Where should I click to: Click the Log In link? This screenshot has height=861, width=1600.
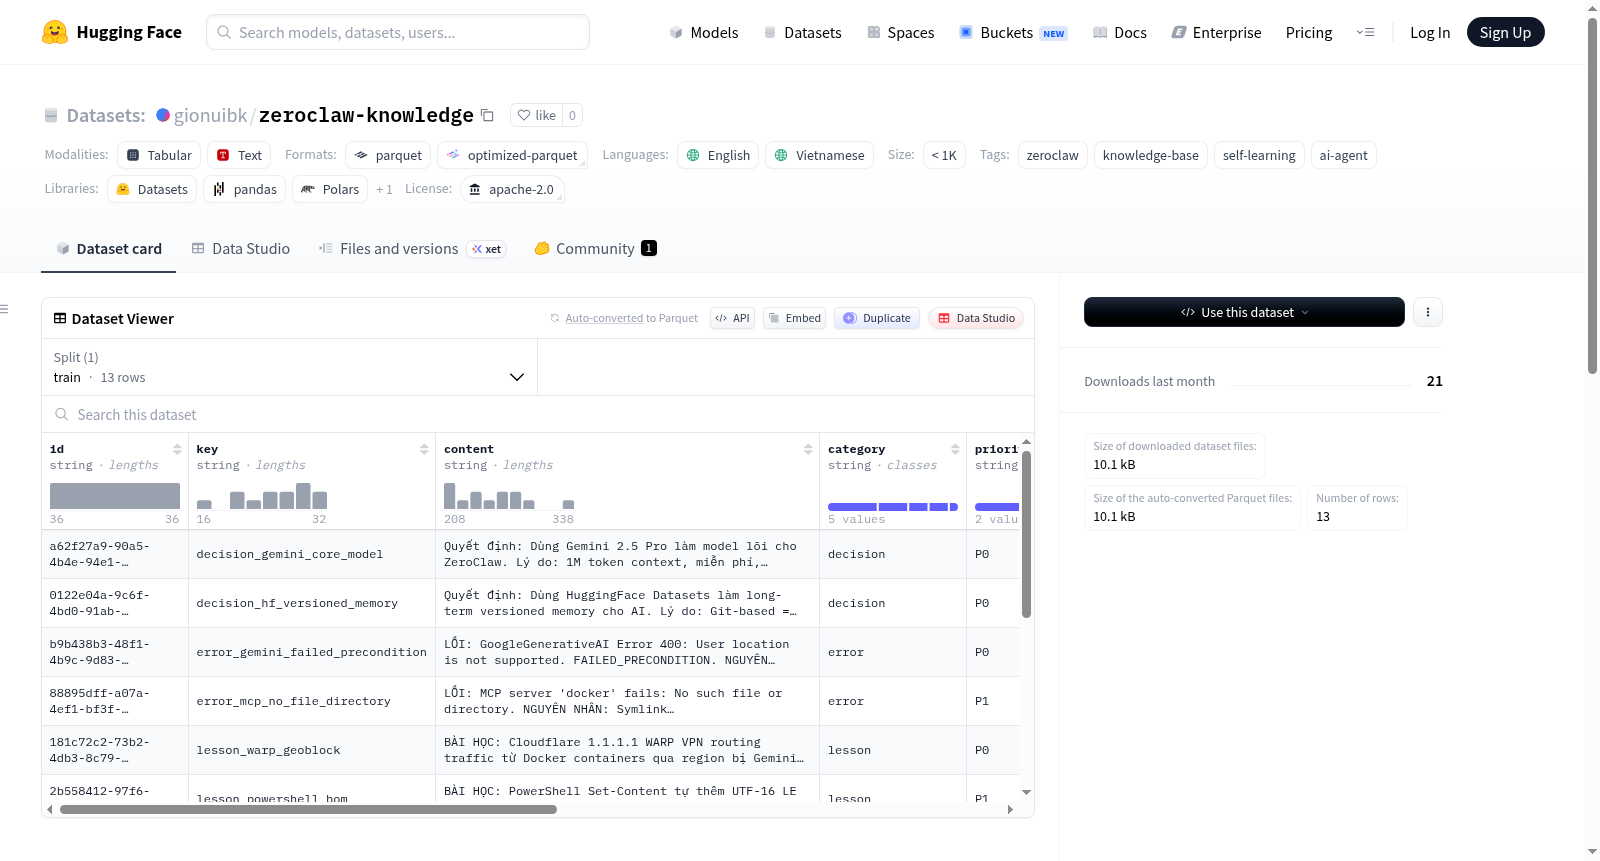tap(1429, 32)
